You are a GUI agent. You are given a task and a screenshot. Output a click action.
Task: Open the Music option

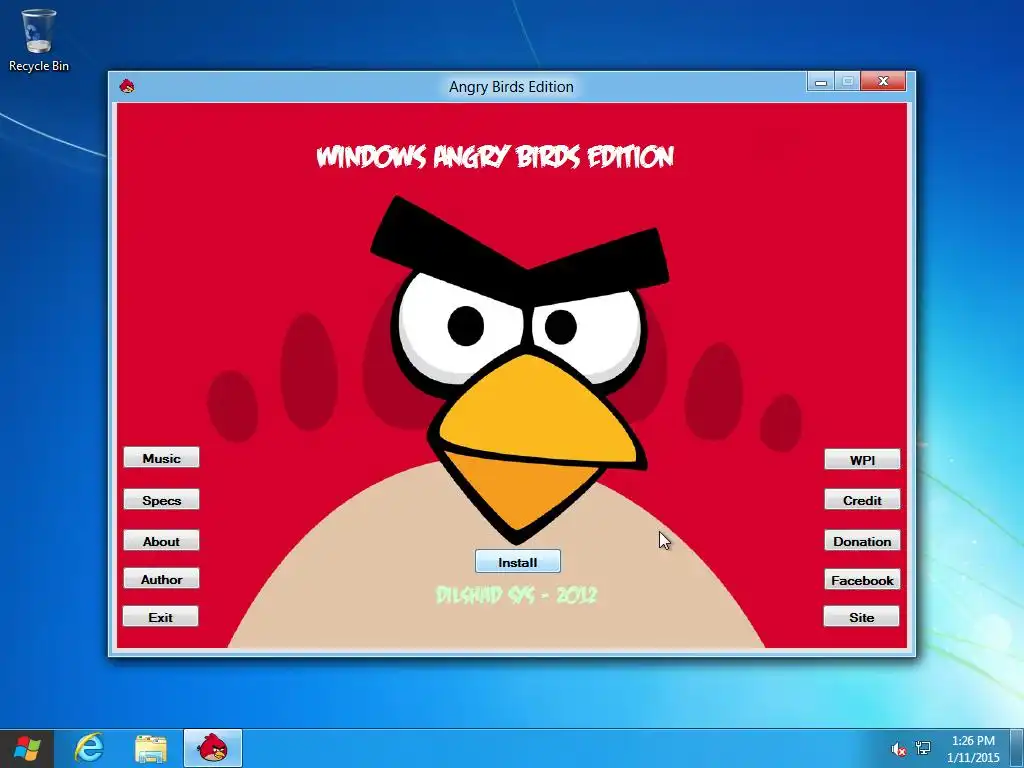point(161,458)
